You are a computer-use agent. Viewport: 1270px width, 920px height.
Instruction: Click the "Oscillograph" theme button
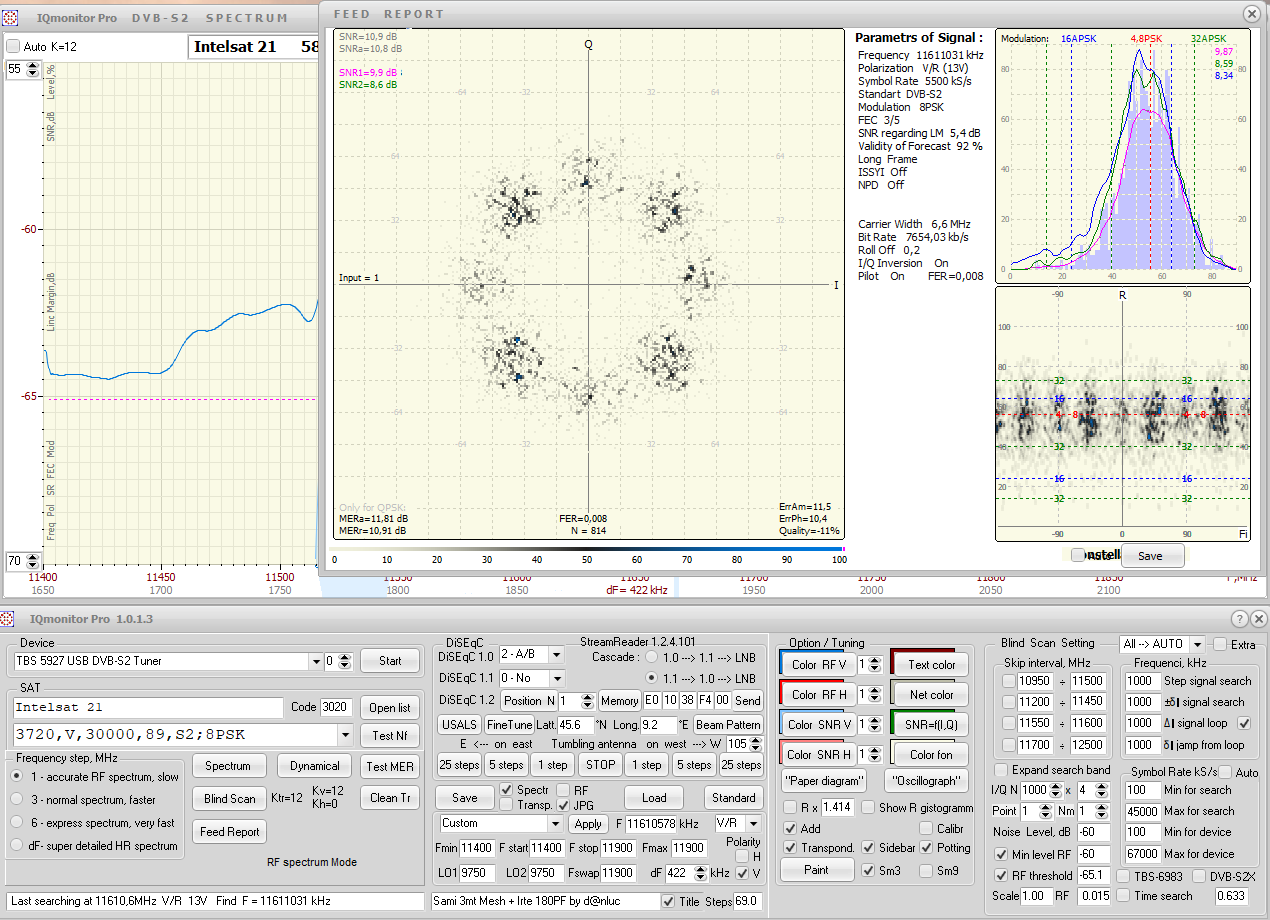tap(928, 781)
